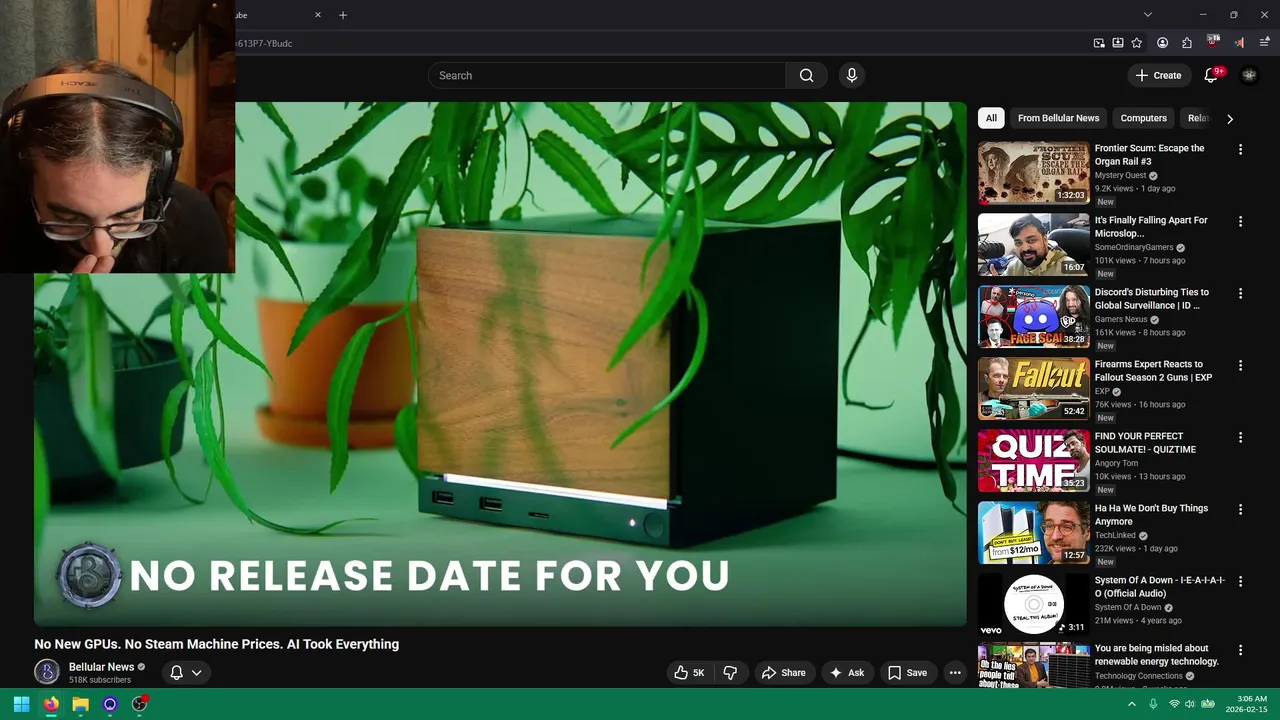This screenshot has width=1280, height=720.
Task: Open Find Your Perfect Soulmate video title
Action: click(x=1145, y=443)
